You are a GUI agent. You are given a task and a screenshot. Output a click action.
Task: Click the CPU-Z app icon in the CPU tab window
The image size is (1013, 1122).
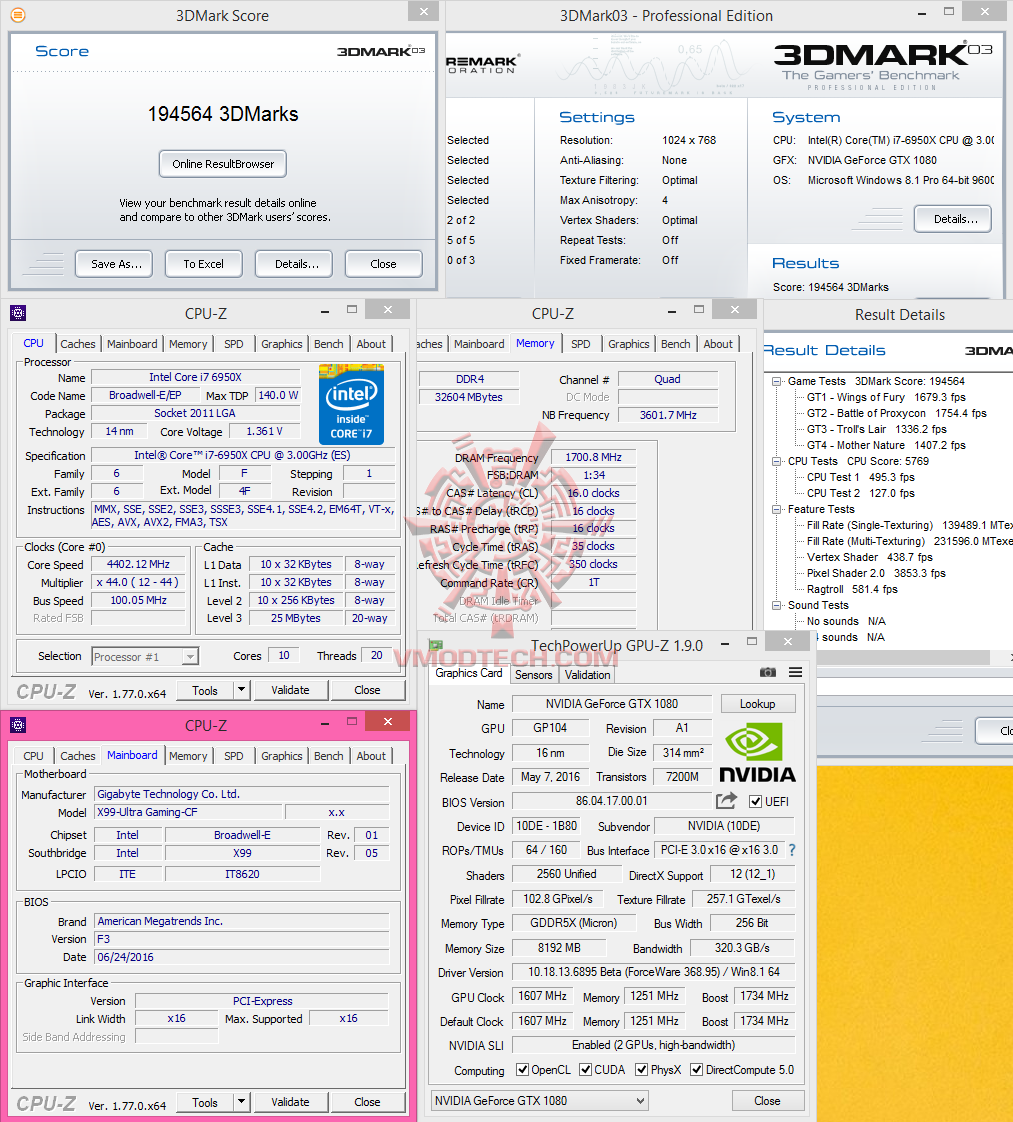18,313
